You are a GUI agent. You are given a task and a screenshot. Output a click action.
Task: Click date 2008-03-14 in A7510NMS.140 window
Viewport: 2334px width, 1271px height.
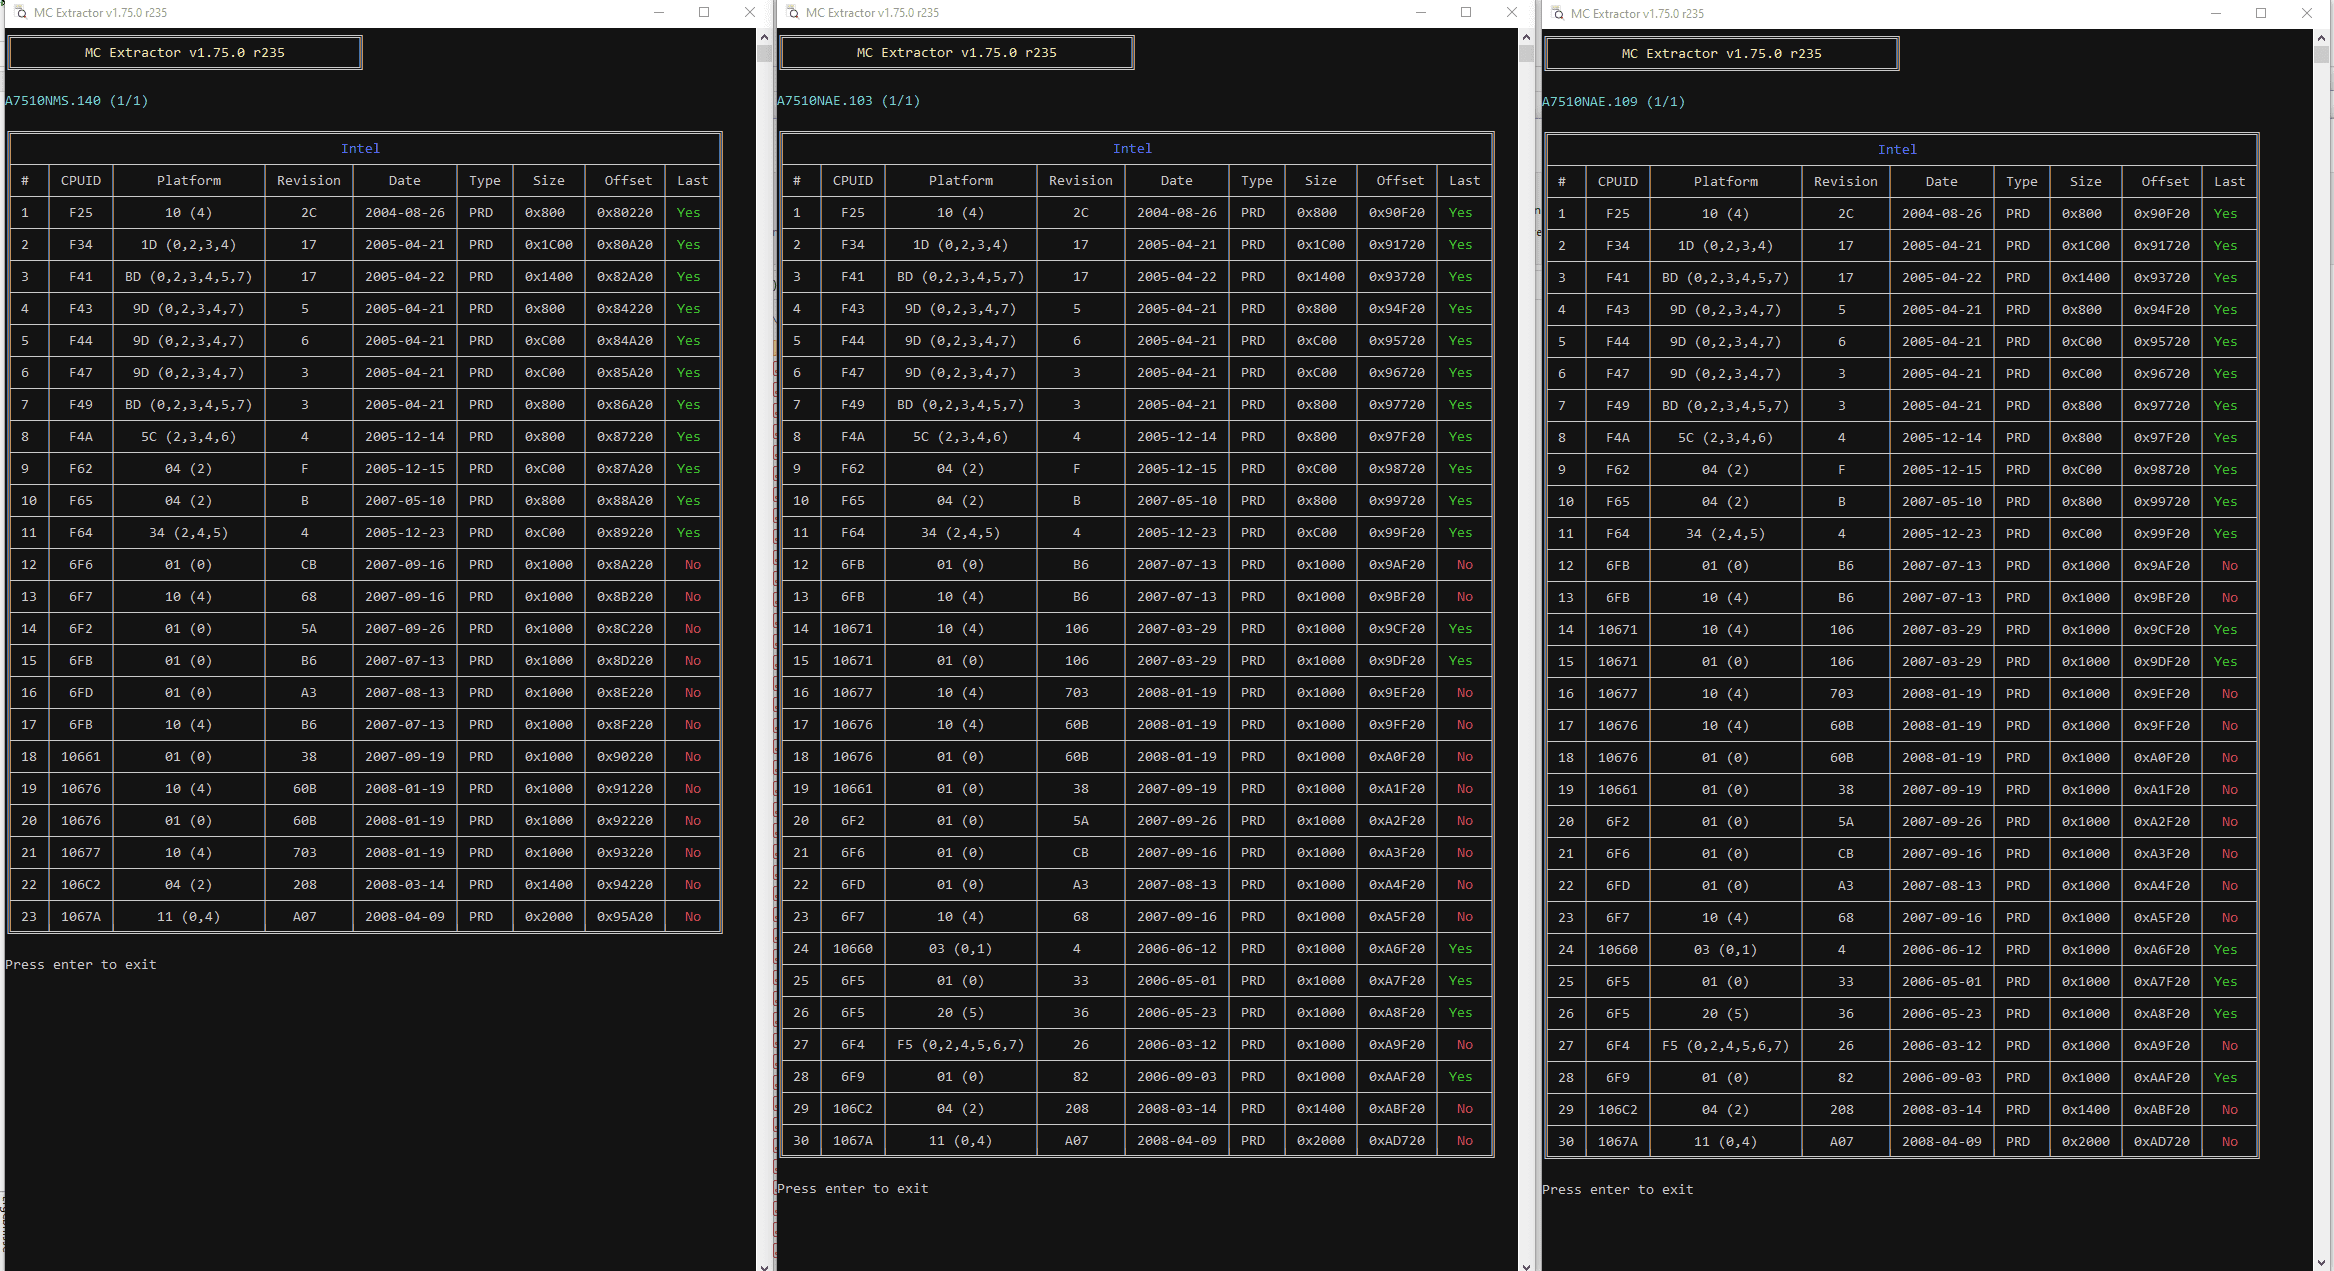click(x=405, y=885)
